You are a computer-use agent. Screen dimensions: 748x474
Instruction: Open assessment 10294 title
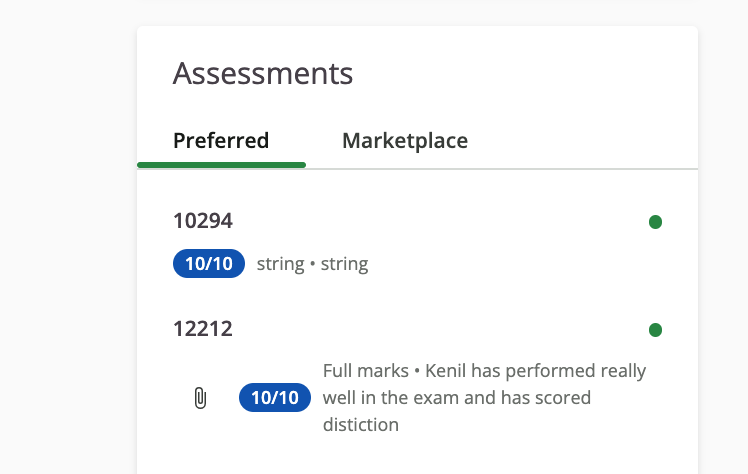pyautogui.click(x=203, y=221)
